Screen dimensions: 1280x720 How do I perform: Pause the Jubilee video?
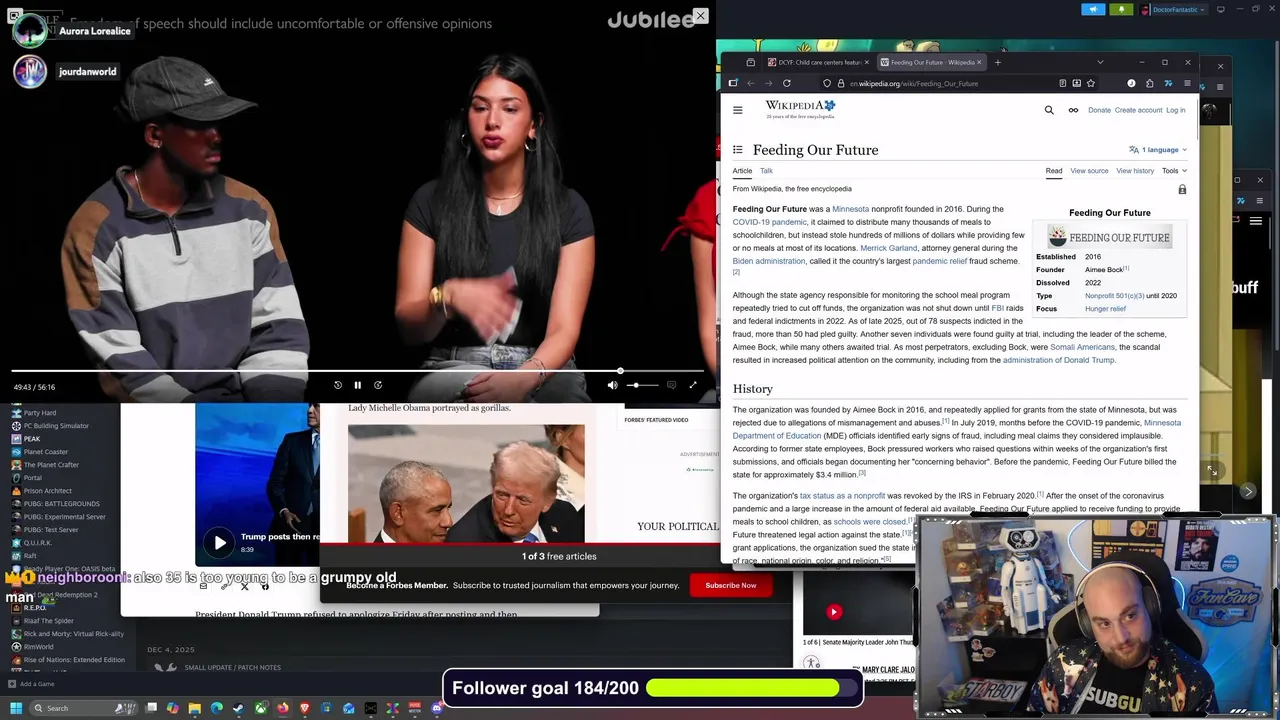click(357, 385)
